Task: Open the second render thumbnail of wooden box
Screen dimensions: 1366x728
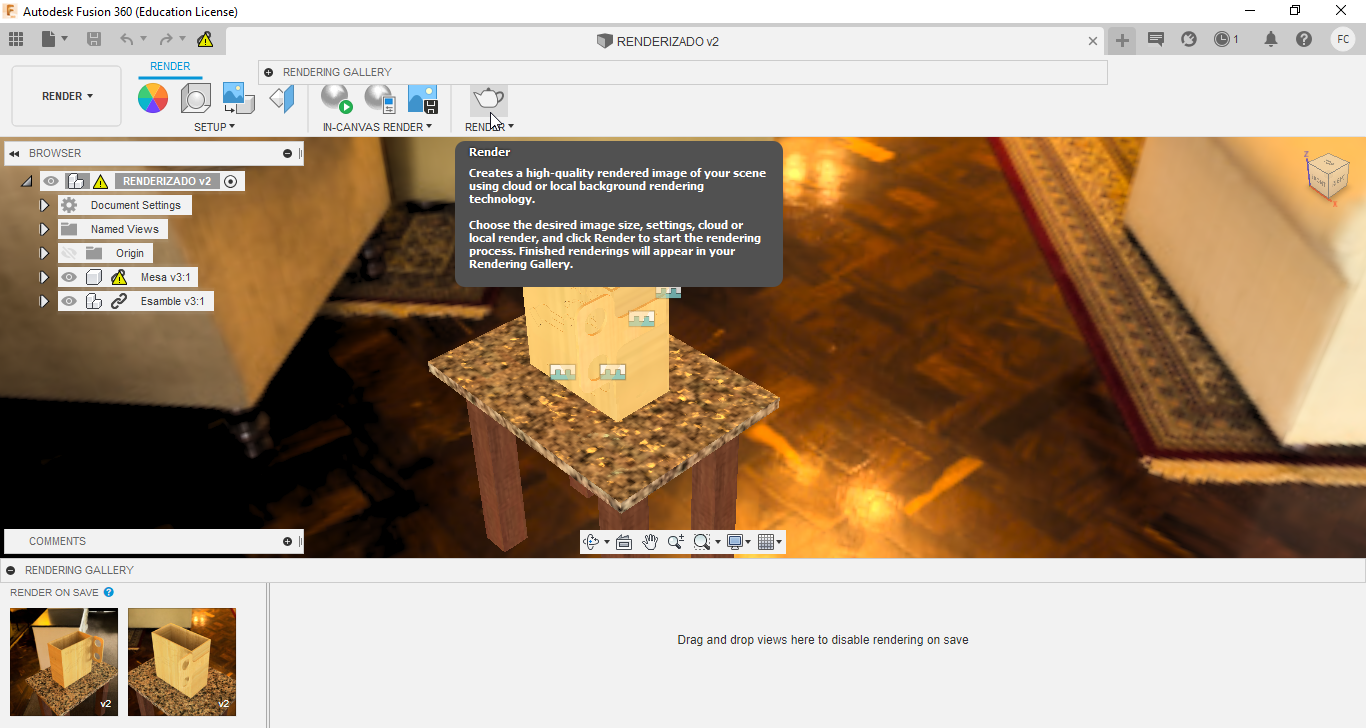Action: click(x=182, y=662)
